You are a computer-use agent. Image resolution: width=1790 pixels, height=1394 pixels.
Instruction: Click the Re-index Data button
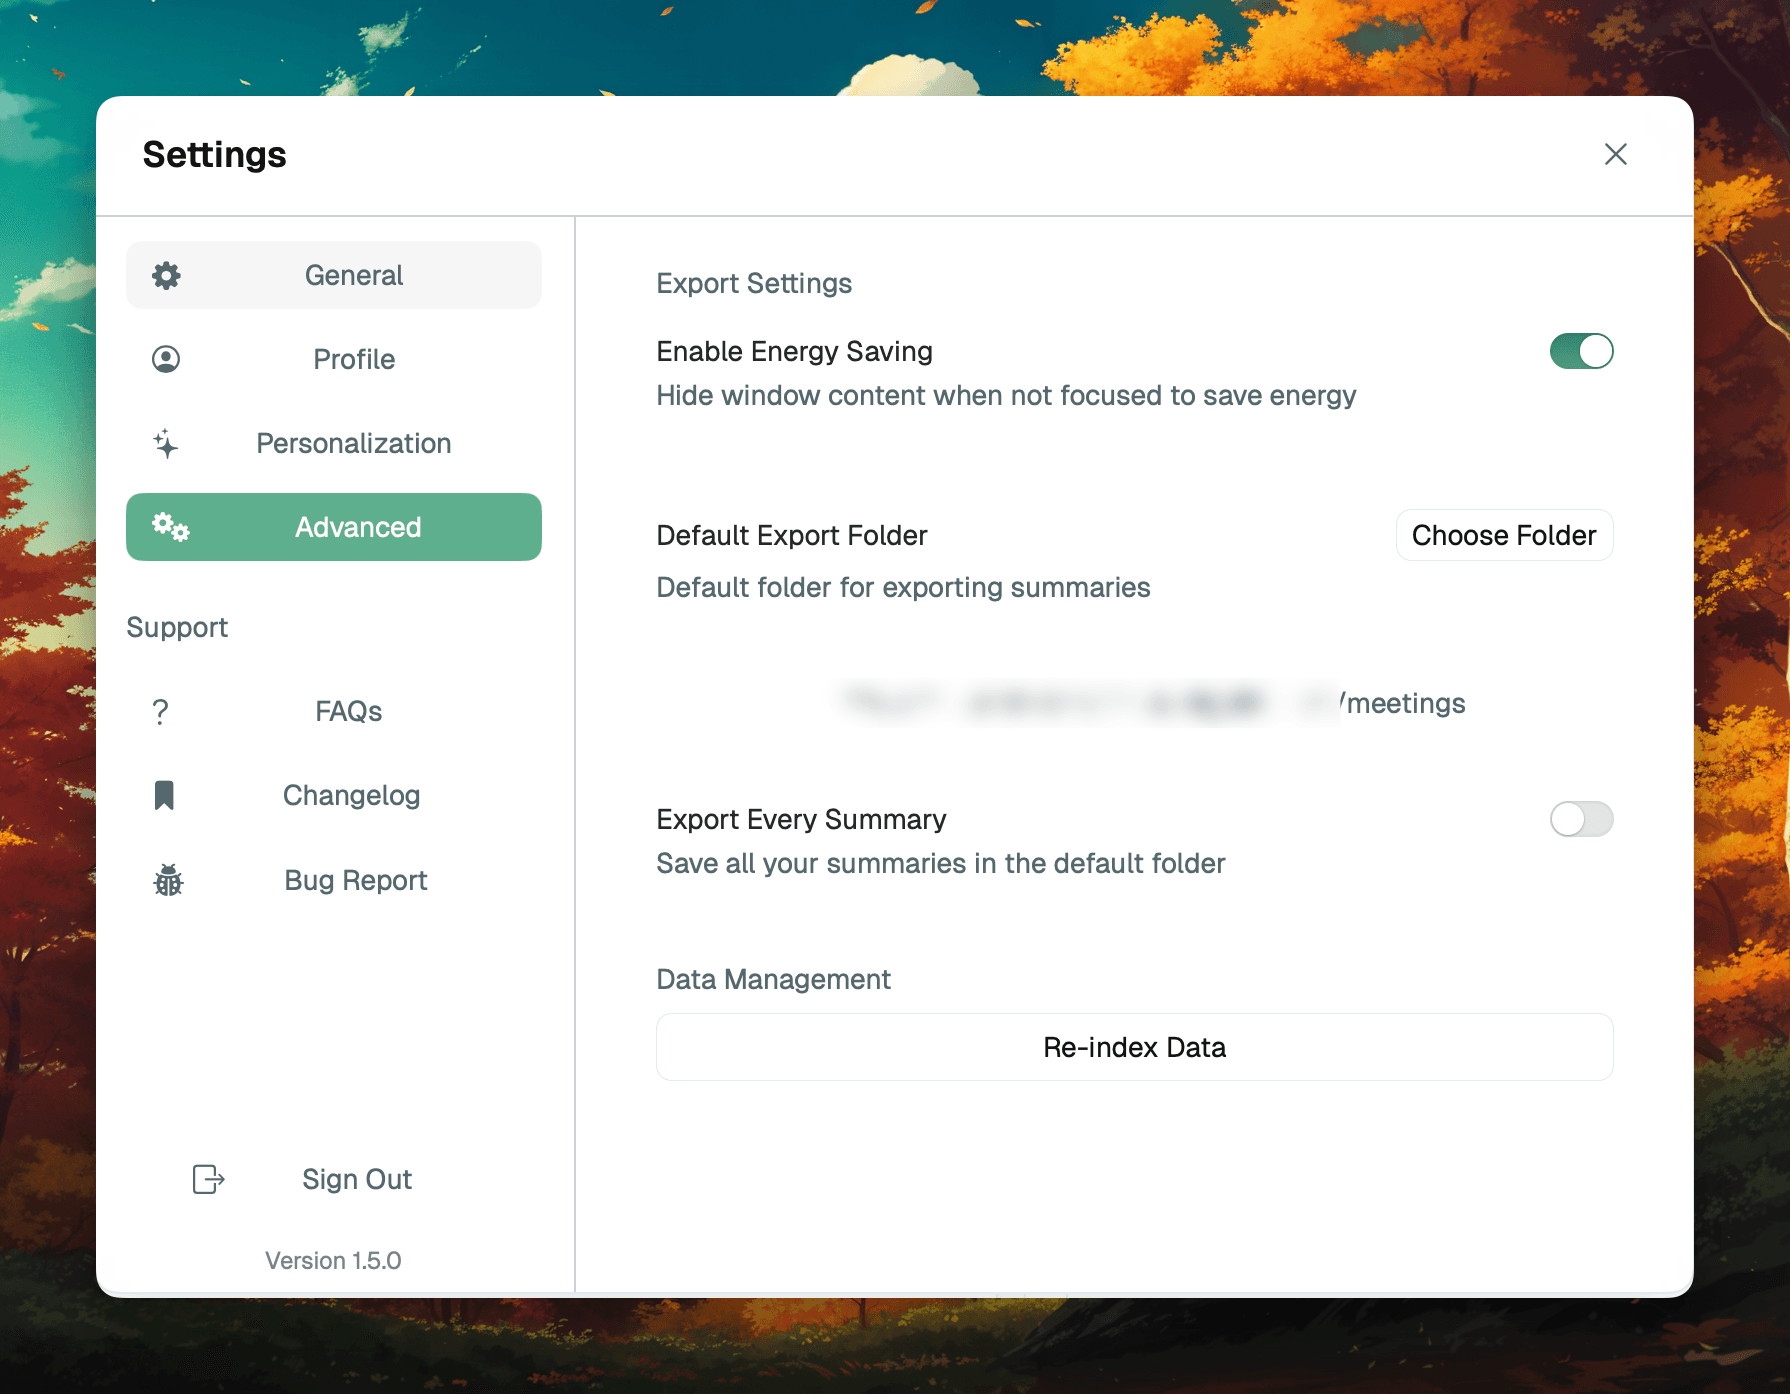pos(1134,1047)
